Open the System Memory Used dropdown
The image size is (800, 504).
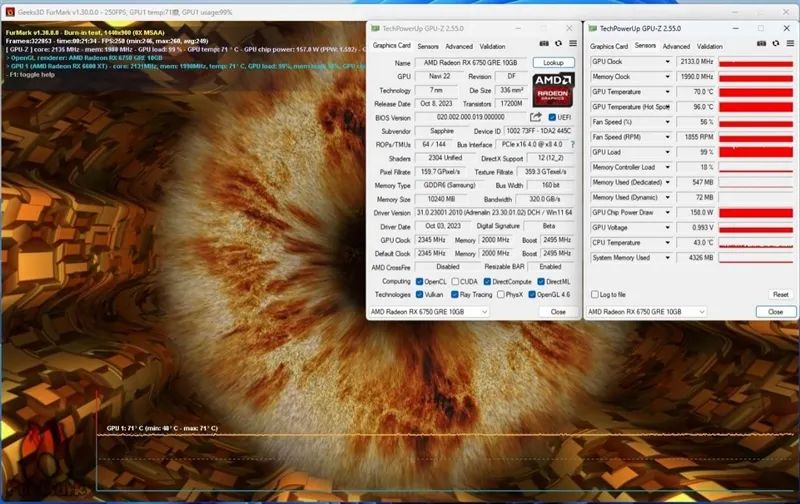667,258
